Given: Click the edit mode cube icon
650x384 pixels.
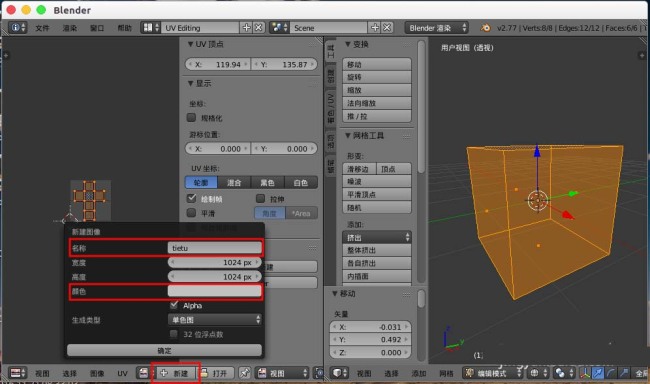Looking at the screenshot, I should [469, 373].
